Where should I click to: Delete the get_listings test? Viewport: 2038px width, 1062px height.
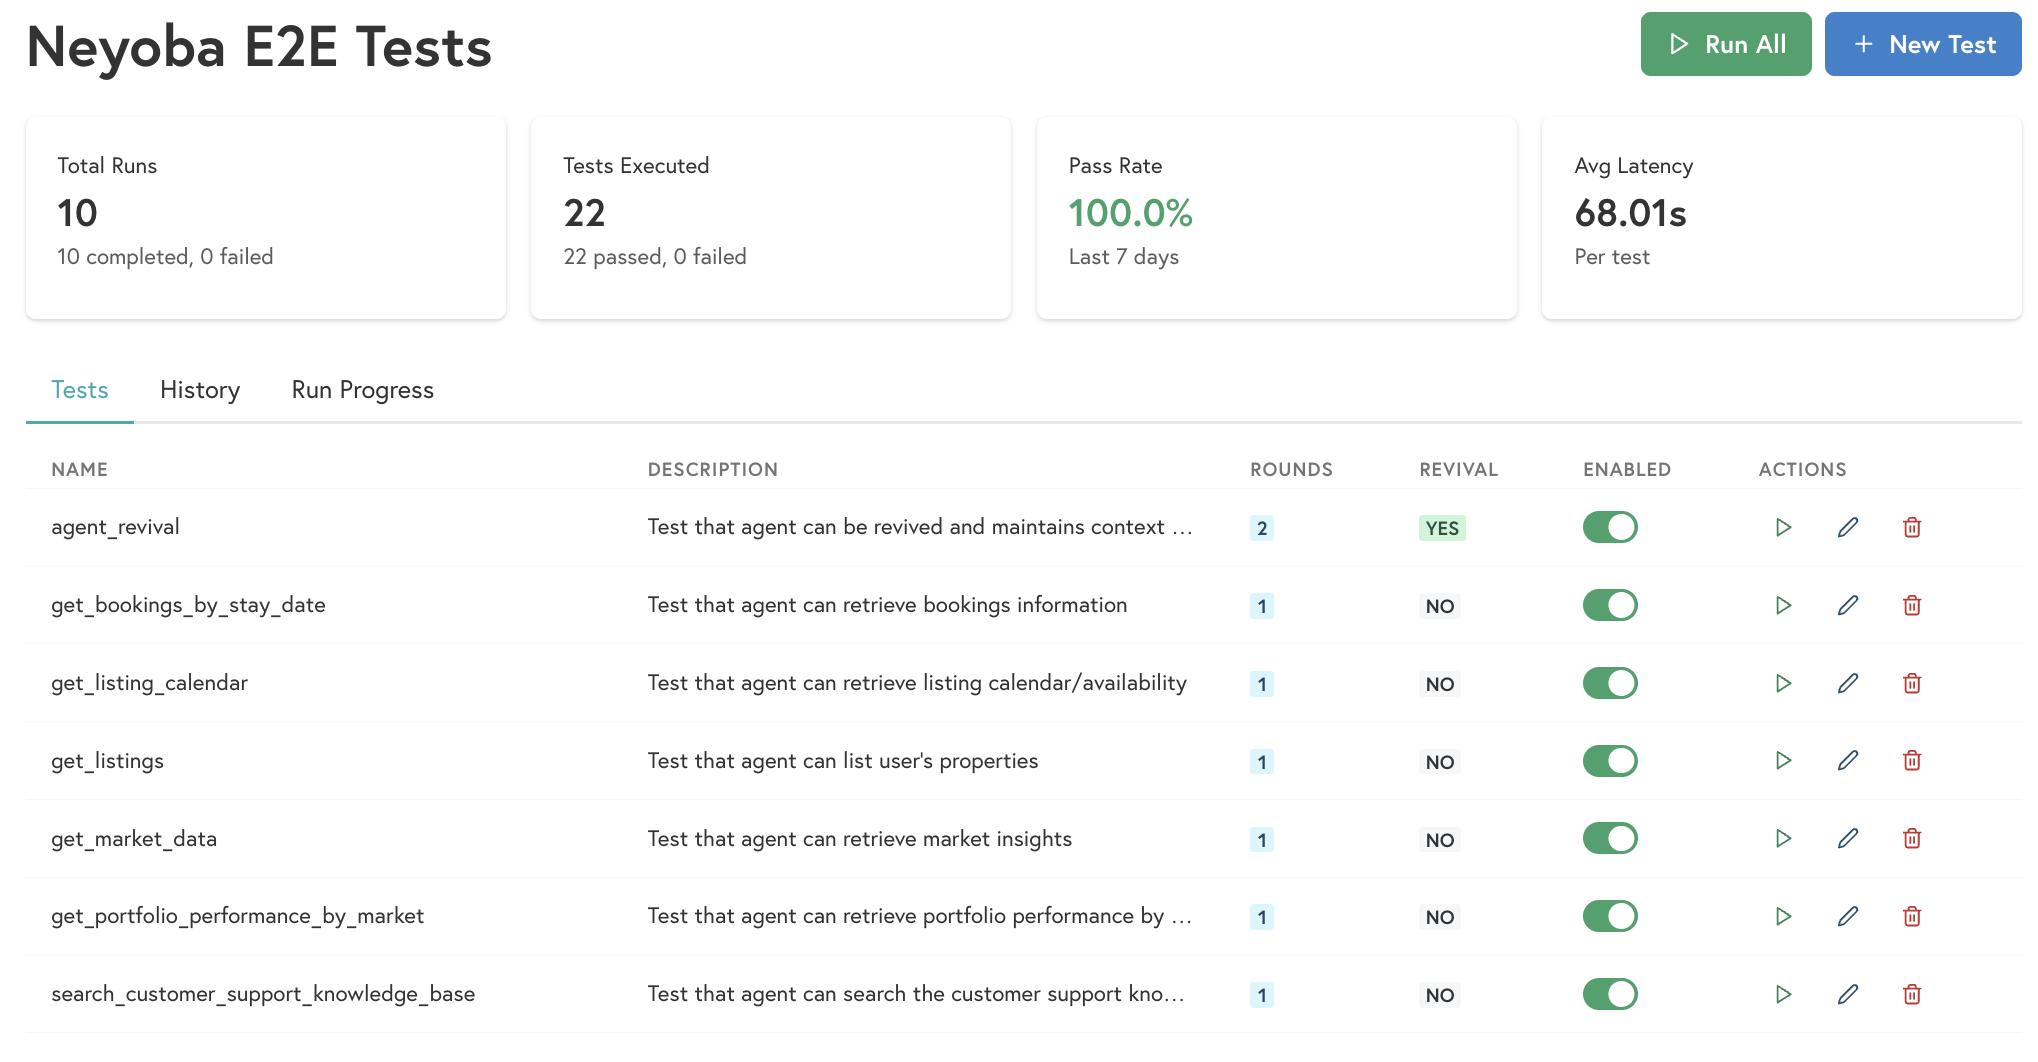(x=1912, y=761)
